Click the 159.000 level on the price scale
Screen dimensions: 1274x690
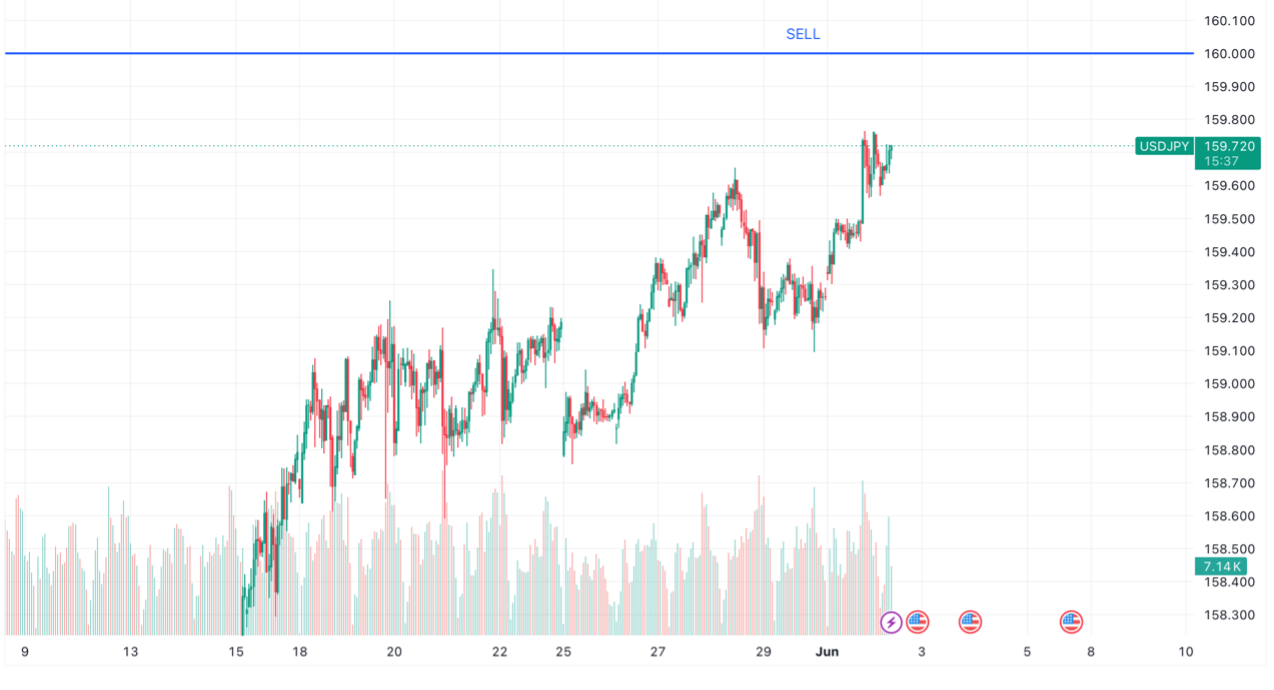(x=1229, y=384)
